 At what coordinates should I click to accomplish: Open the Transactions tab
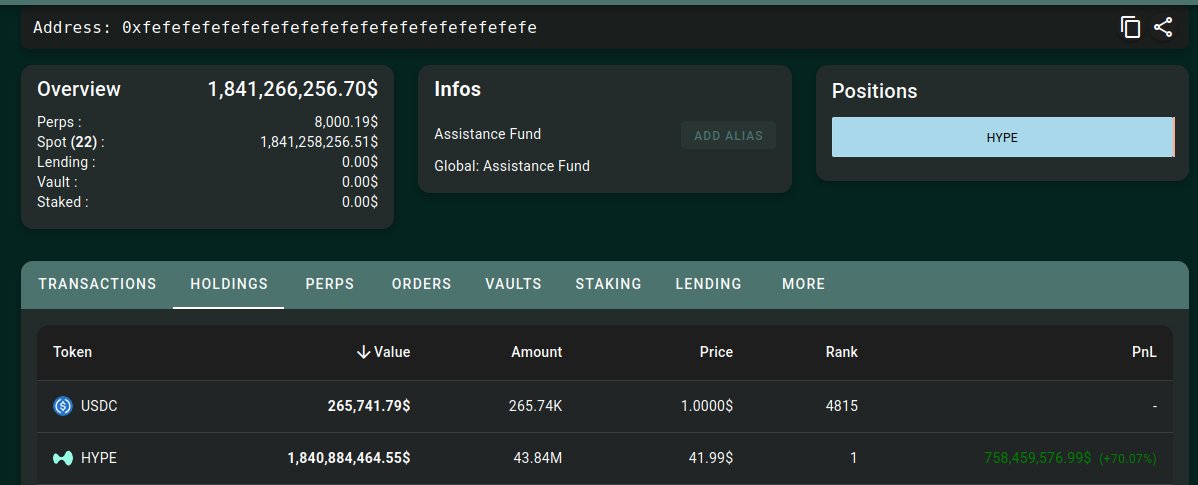pyautogui.click(x=97, y=284)
